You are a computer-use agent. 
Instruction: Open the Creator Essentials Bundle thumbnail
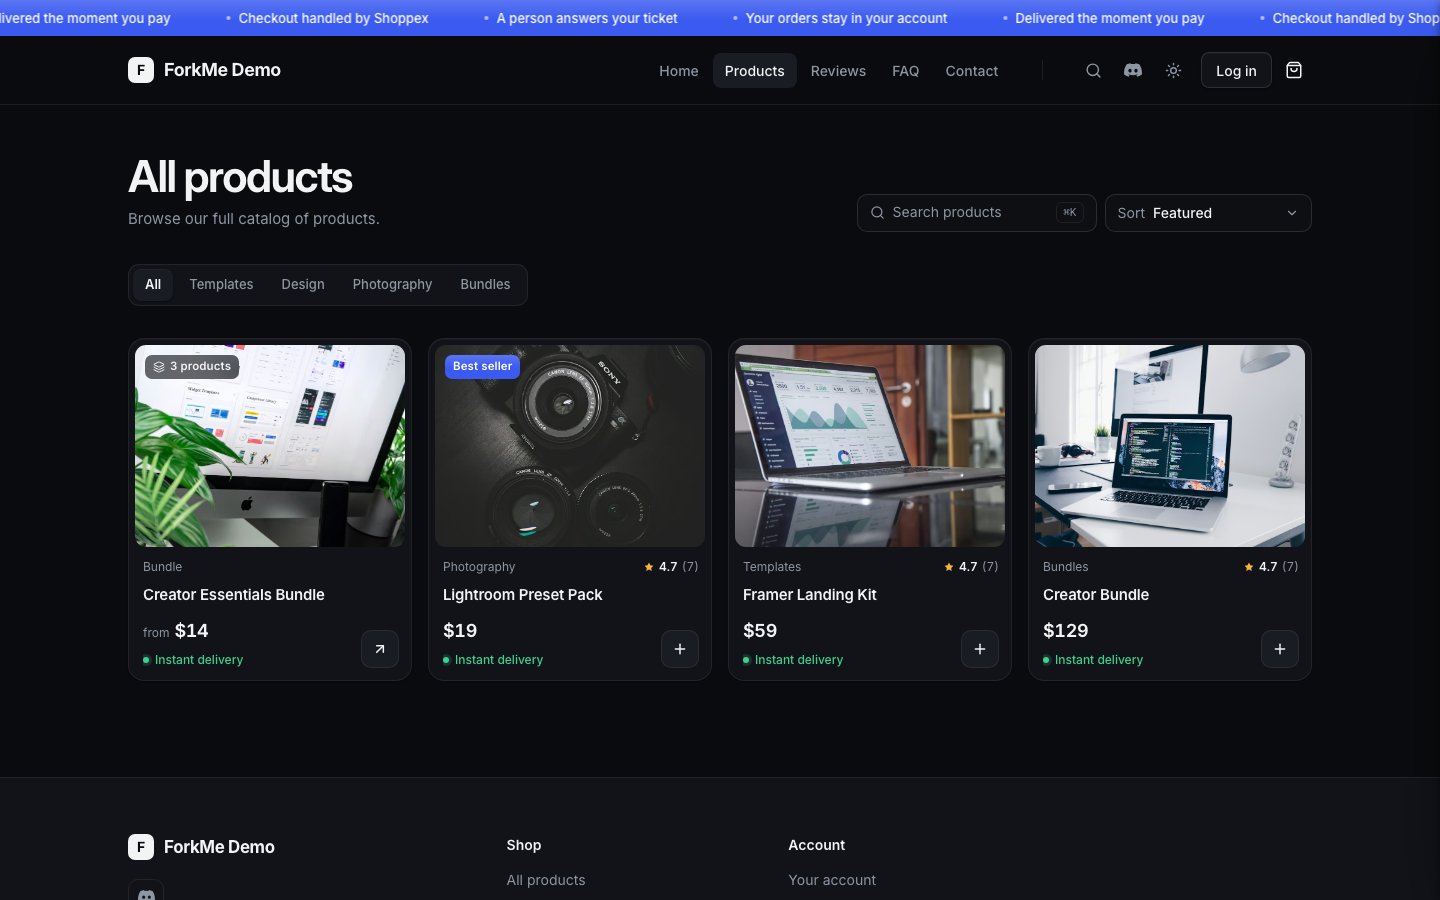270,446
